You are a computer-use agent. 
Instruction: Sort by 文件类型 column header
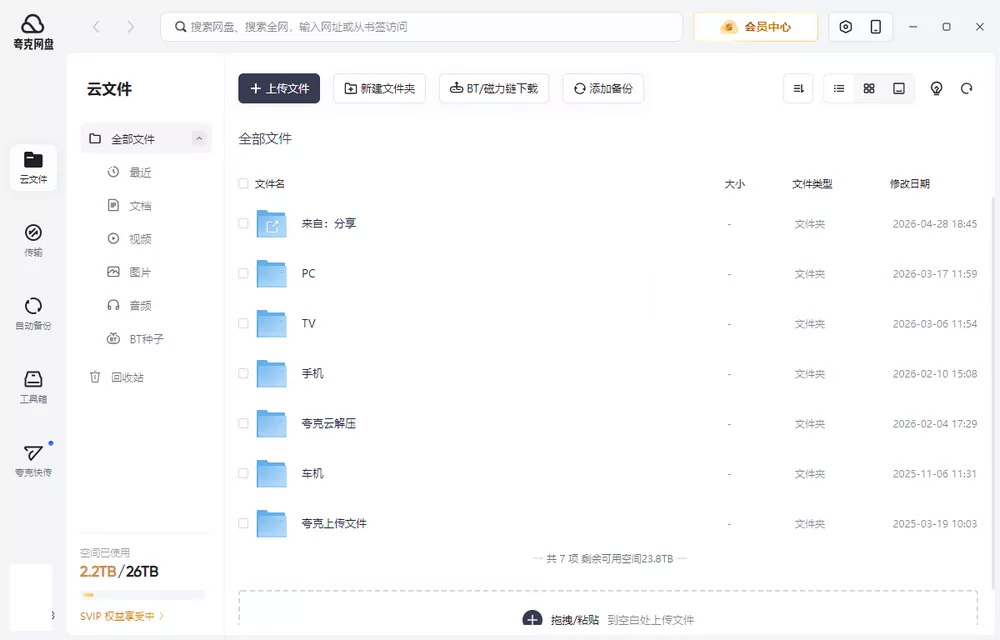point(812,184)
